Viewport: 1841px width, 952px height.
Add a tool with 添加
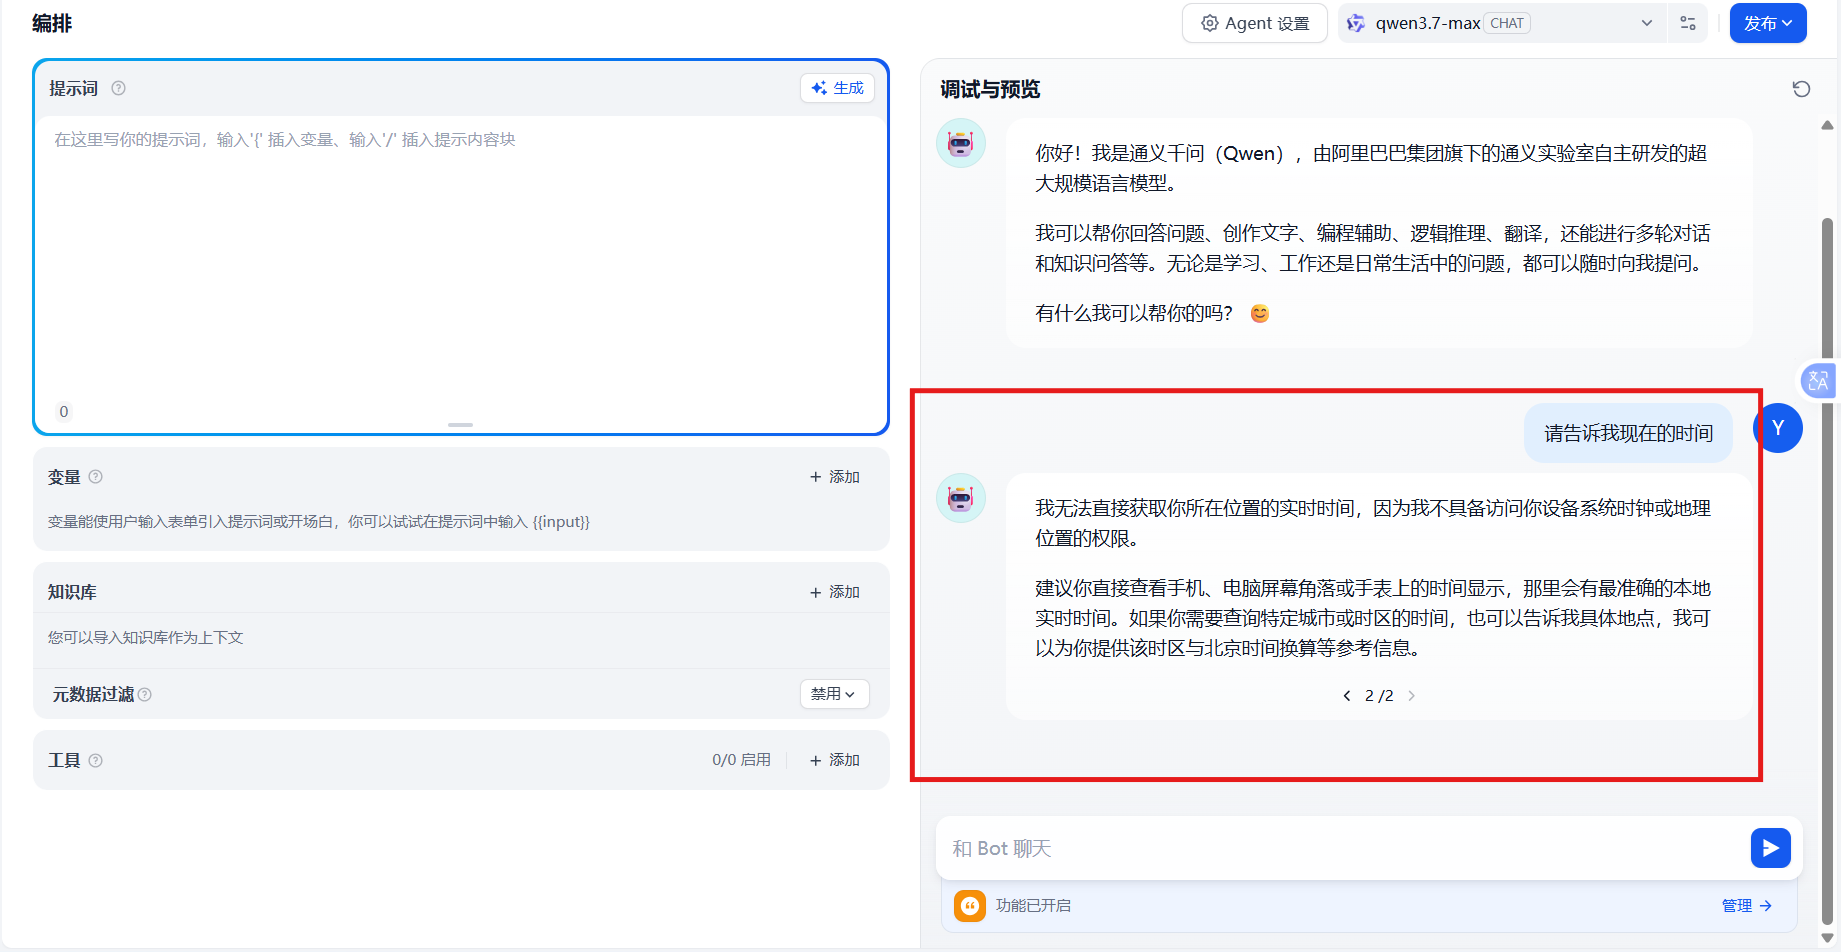click(x=835, y=760)
